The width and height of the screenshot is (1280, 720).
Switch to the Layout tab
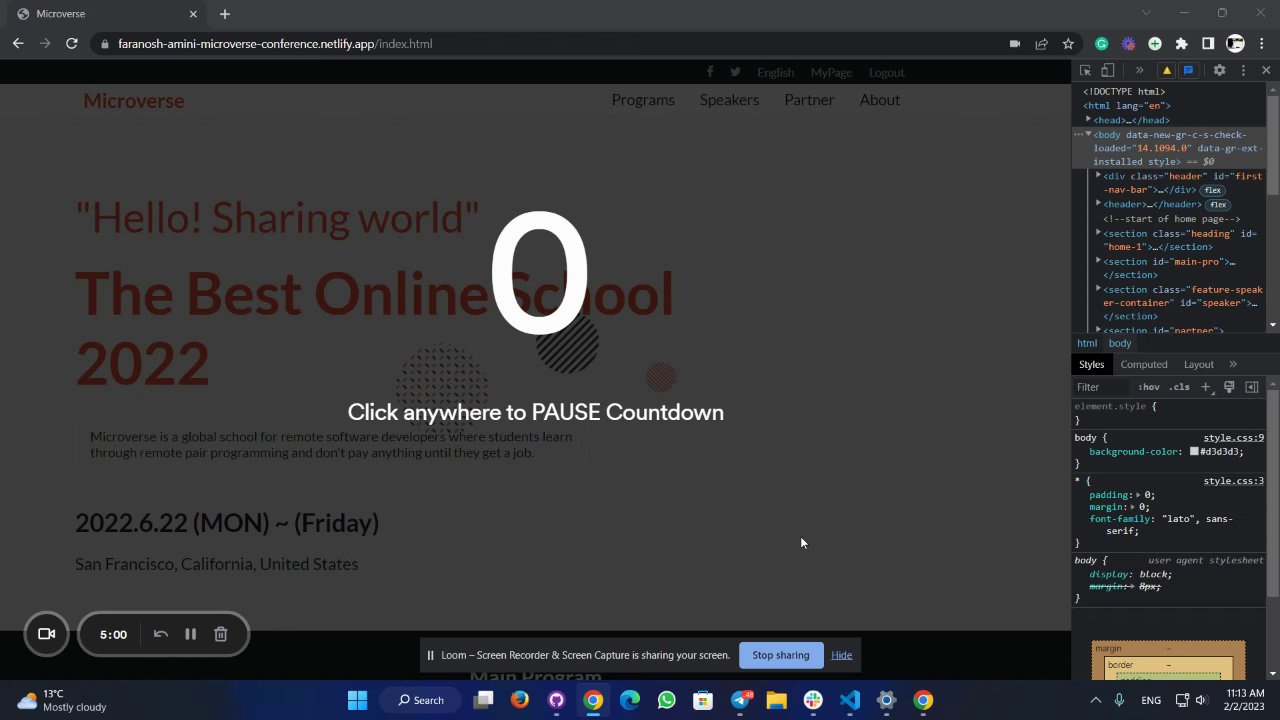click(x=1198, y=364)
